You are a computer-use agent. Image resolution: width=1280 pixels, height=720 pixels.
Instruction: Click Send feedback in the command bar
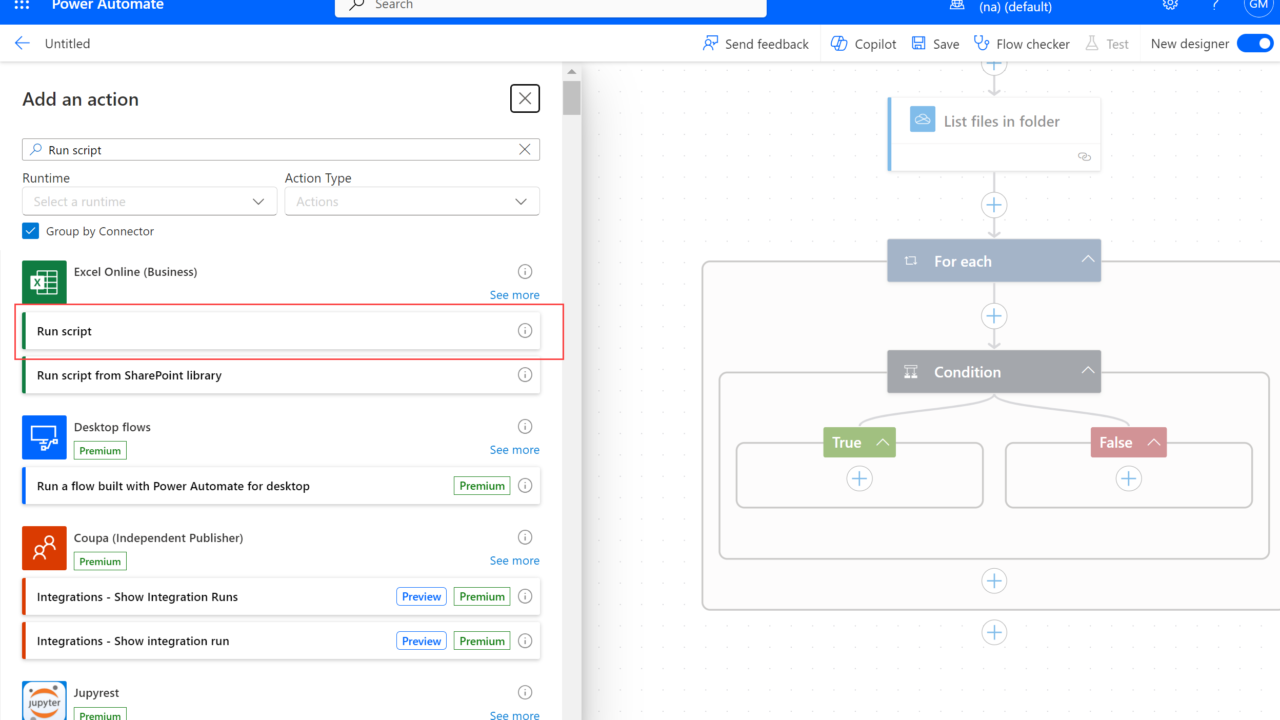click(x=756, y=44)
